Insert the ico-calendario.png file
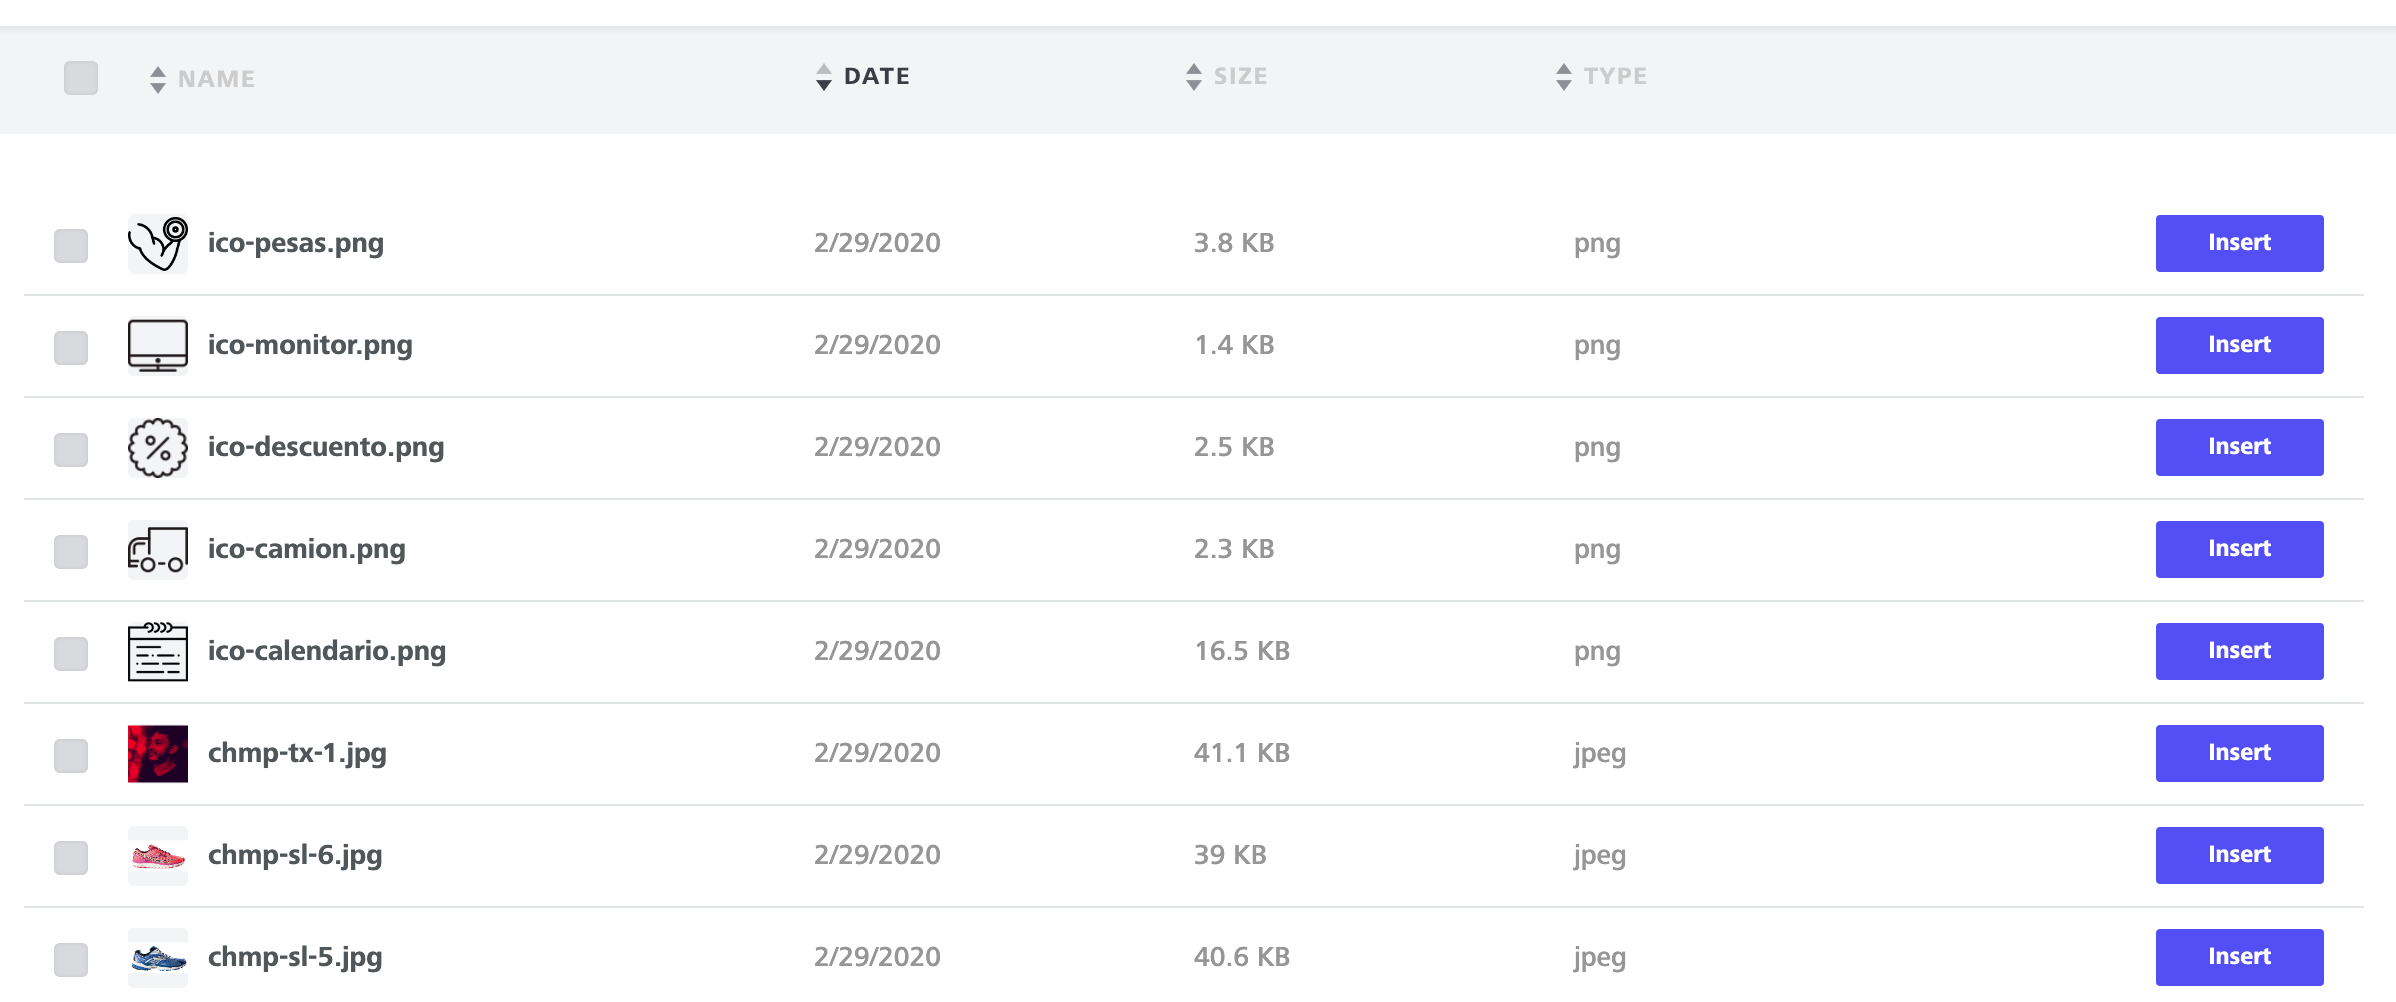The height and width of the screenshot is (1002, 2396). (x=2239, y=651)
